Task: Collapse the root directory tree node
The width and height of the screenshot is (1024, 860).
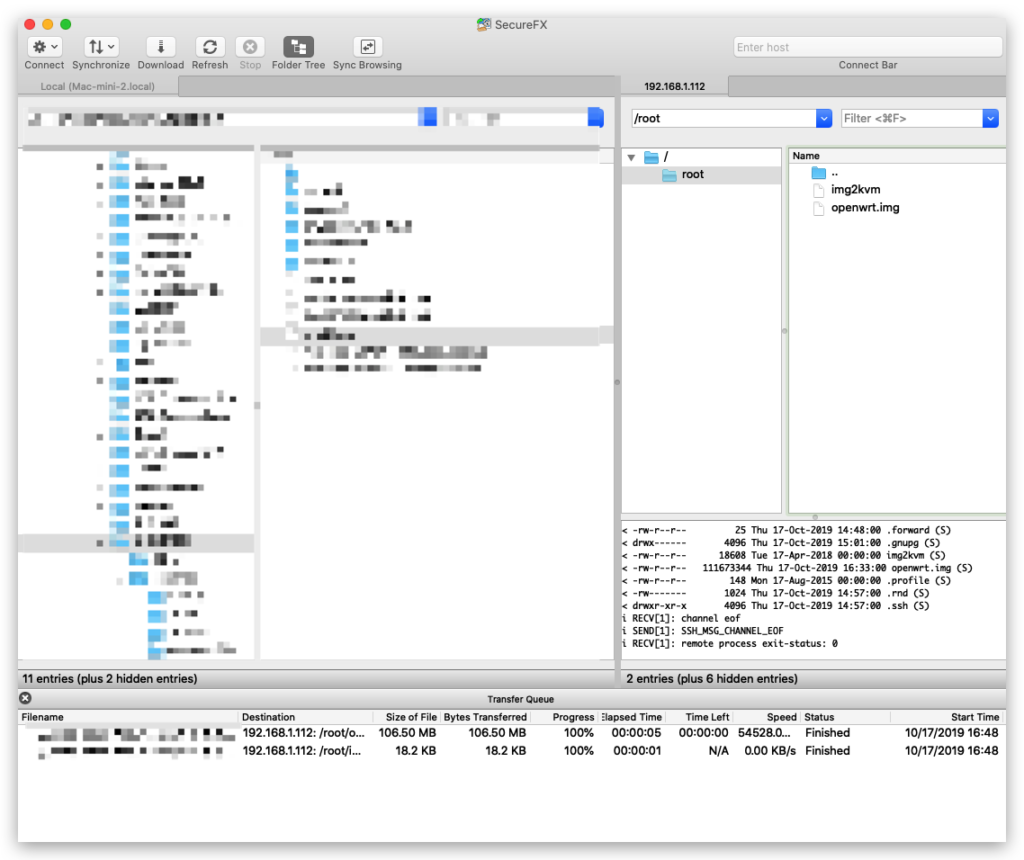Action: pyautogui.click(x=631, y=157)
